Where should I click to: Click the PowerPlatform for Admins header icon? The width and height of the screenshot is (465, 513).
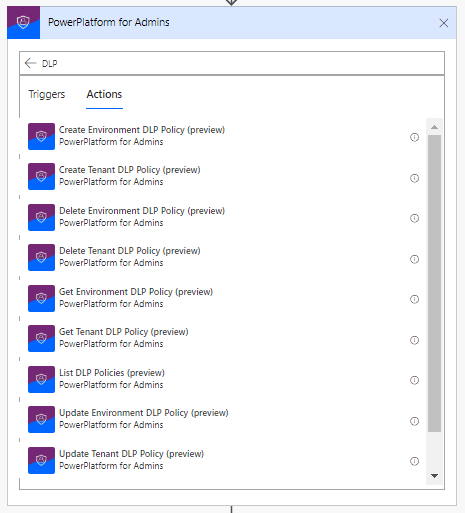pos(23,22)
